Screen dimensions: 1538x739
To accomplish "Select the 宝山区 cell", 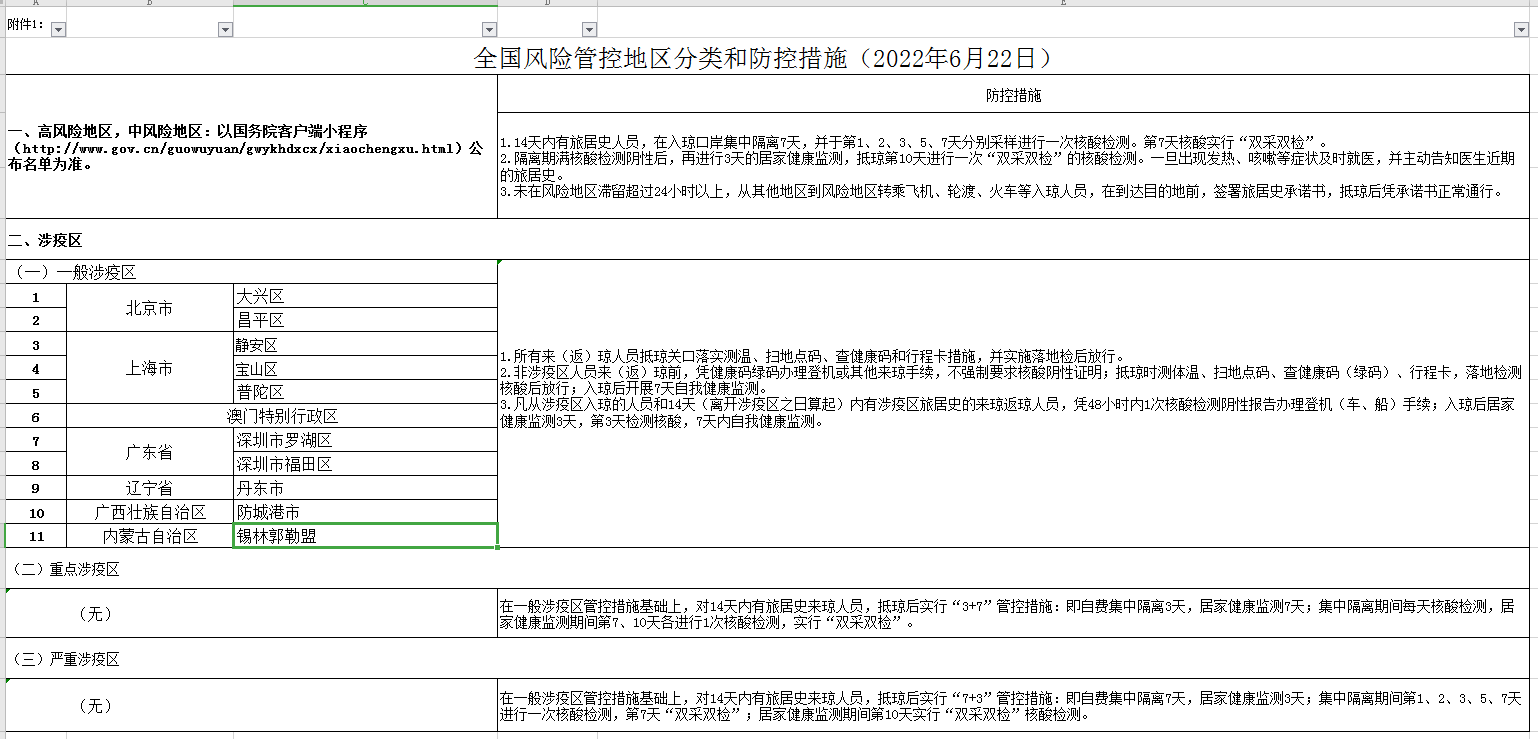I will pos(365,368).
